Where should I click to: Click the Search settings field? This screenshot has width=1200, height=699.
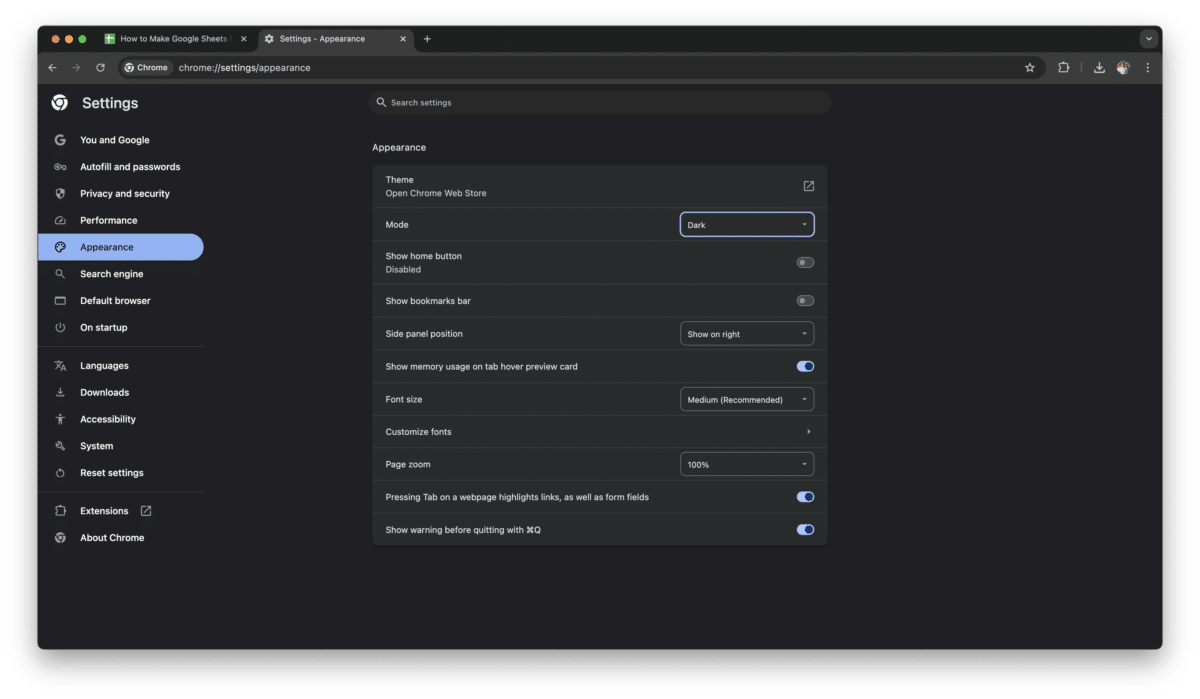[x=600, y=102]
